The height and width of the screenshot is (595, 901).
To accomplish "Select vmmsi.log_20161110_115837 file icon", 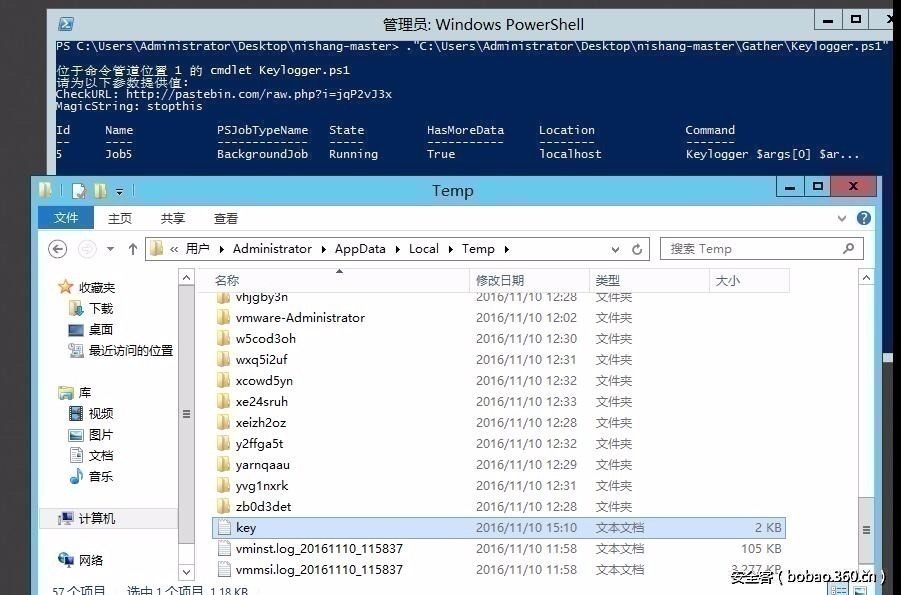I will pos(224,570).
